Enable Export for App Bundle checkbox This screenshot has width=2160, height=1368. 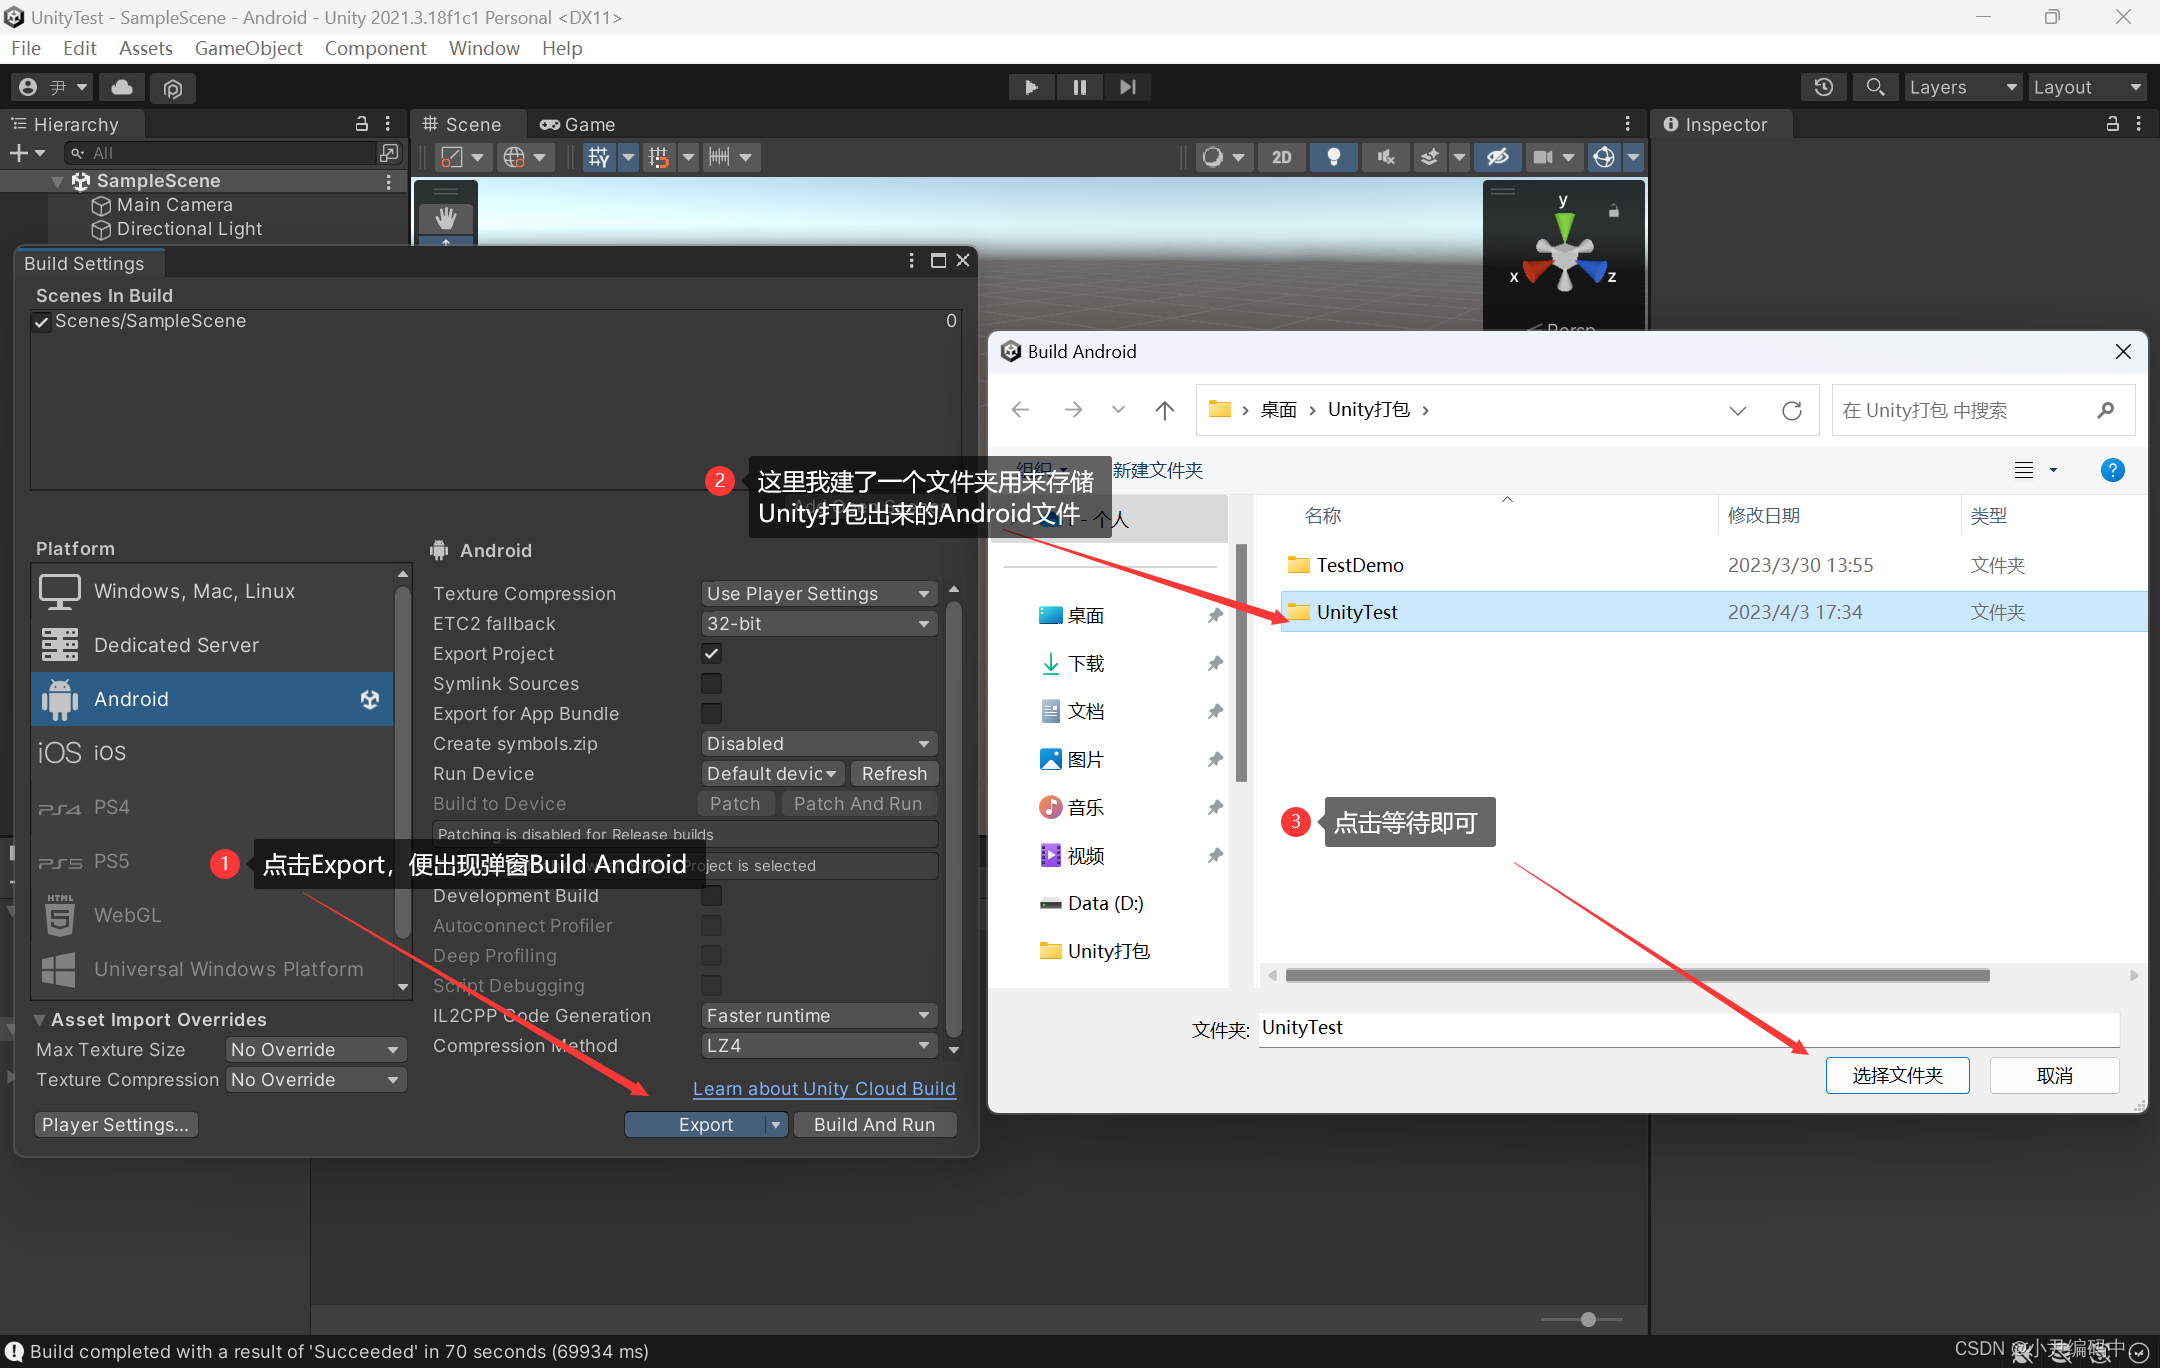click(x=711, y=714)
